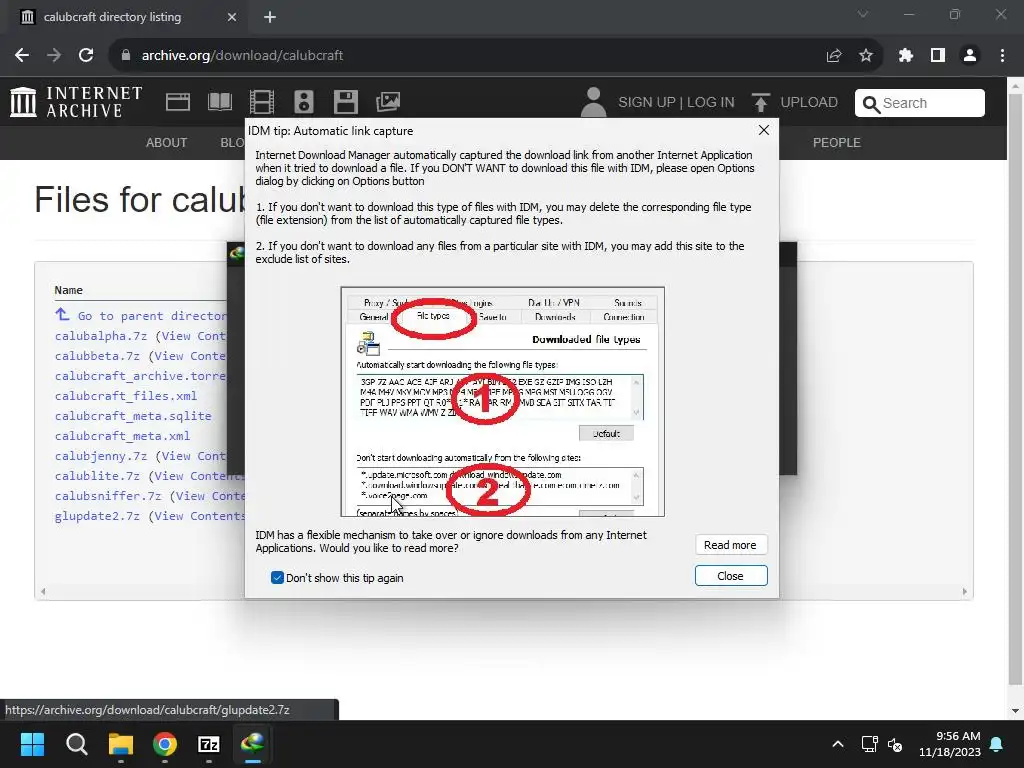Download calubbeta.7z file

click(x=97, y=356)
